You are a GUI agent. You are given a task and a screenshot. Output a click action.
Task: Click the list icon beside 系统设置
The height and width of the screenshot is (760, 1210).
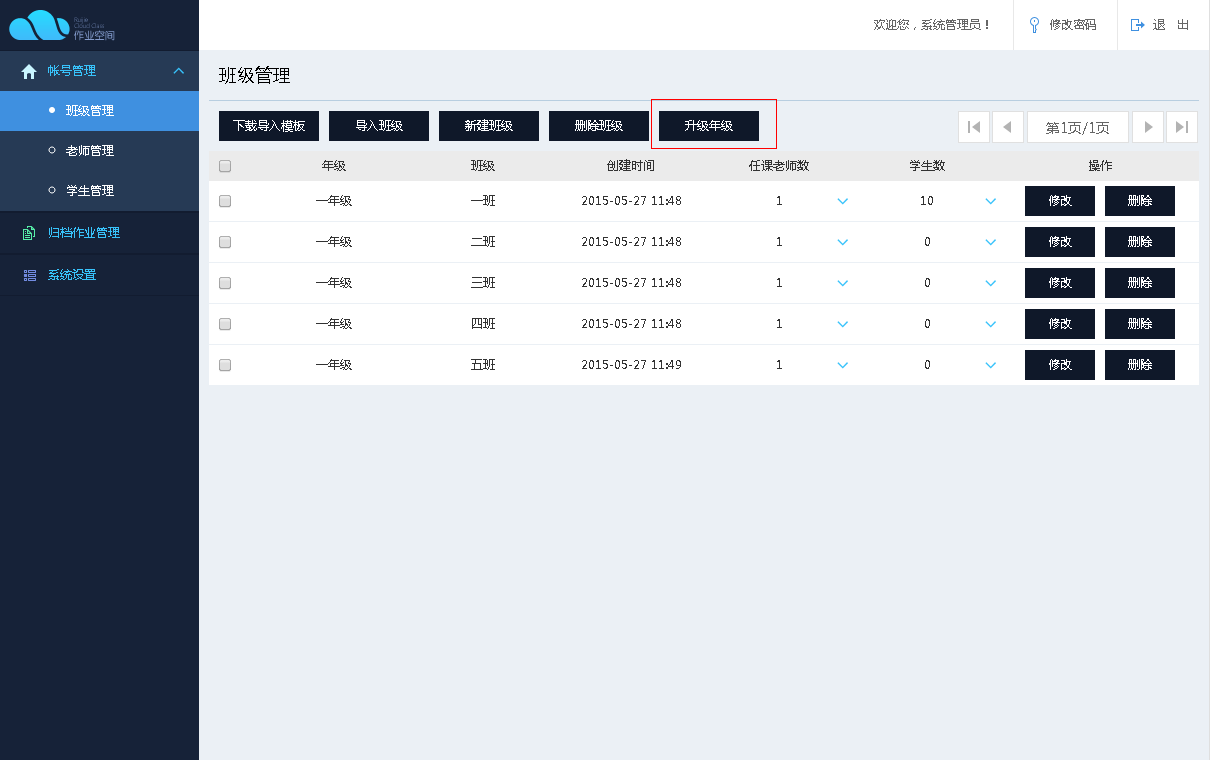(29, 275)
